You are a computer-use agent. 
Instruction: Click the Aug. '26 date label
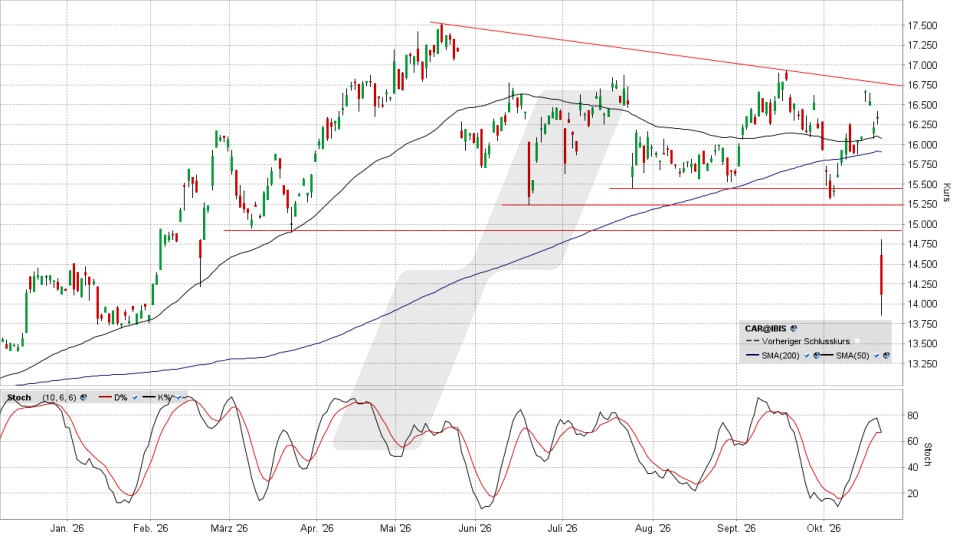pyautogui.click(x=653, y=528)
